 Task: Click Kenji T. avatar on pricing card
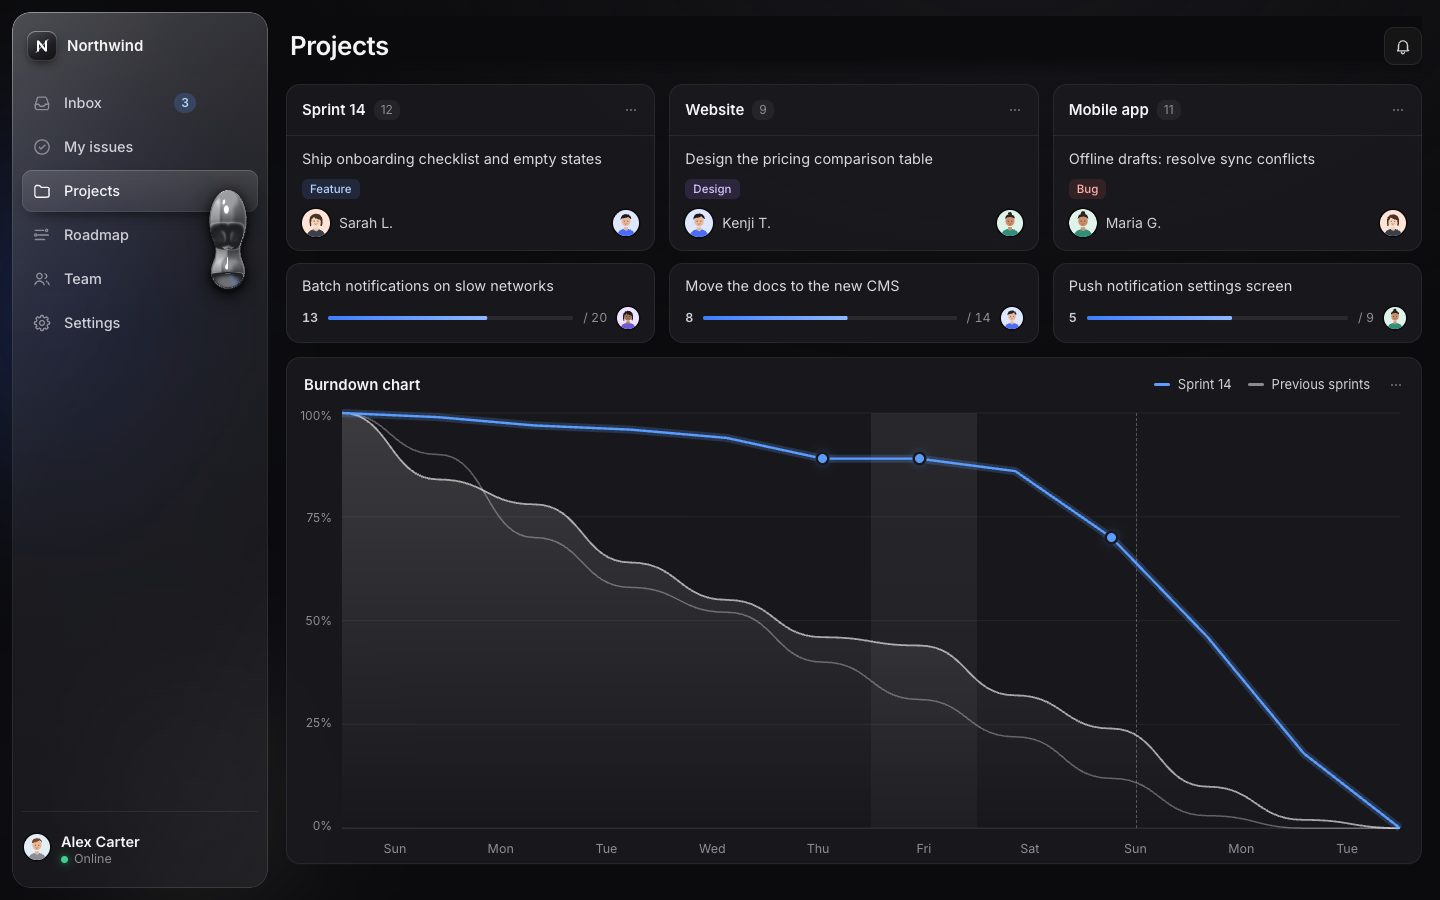(699, 223)
